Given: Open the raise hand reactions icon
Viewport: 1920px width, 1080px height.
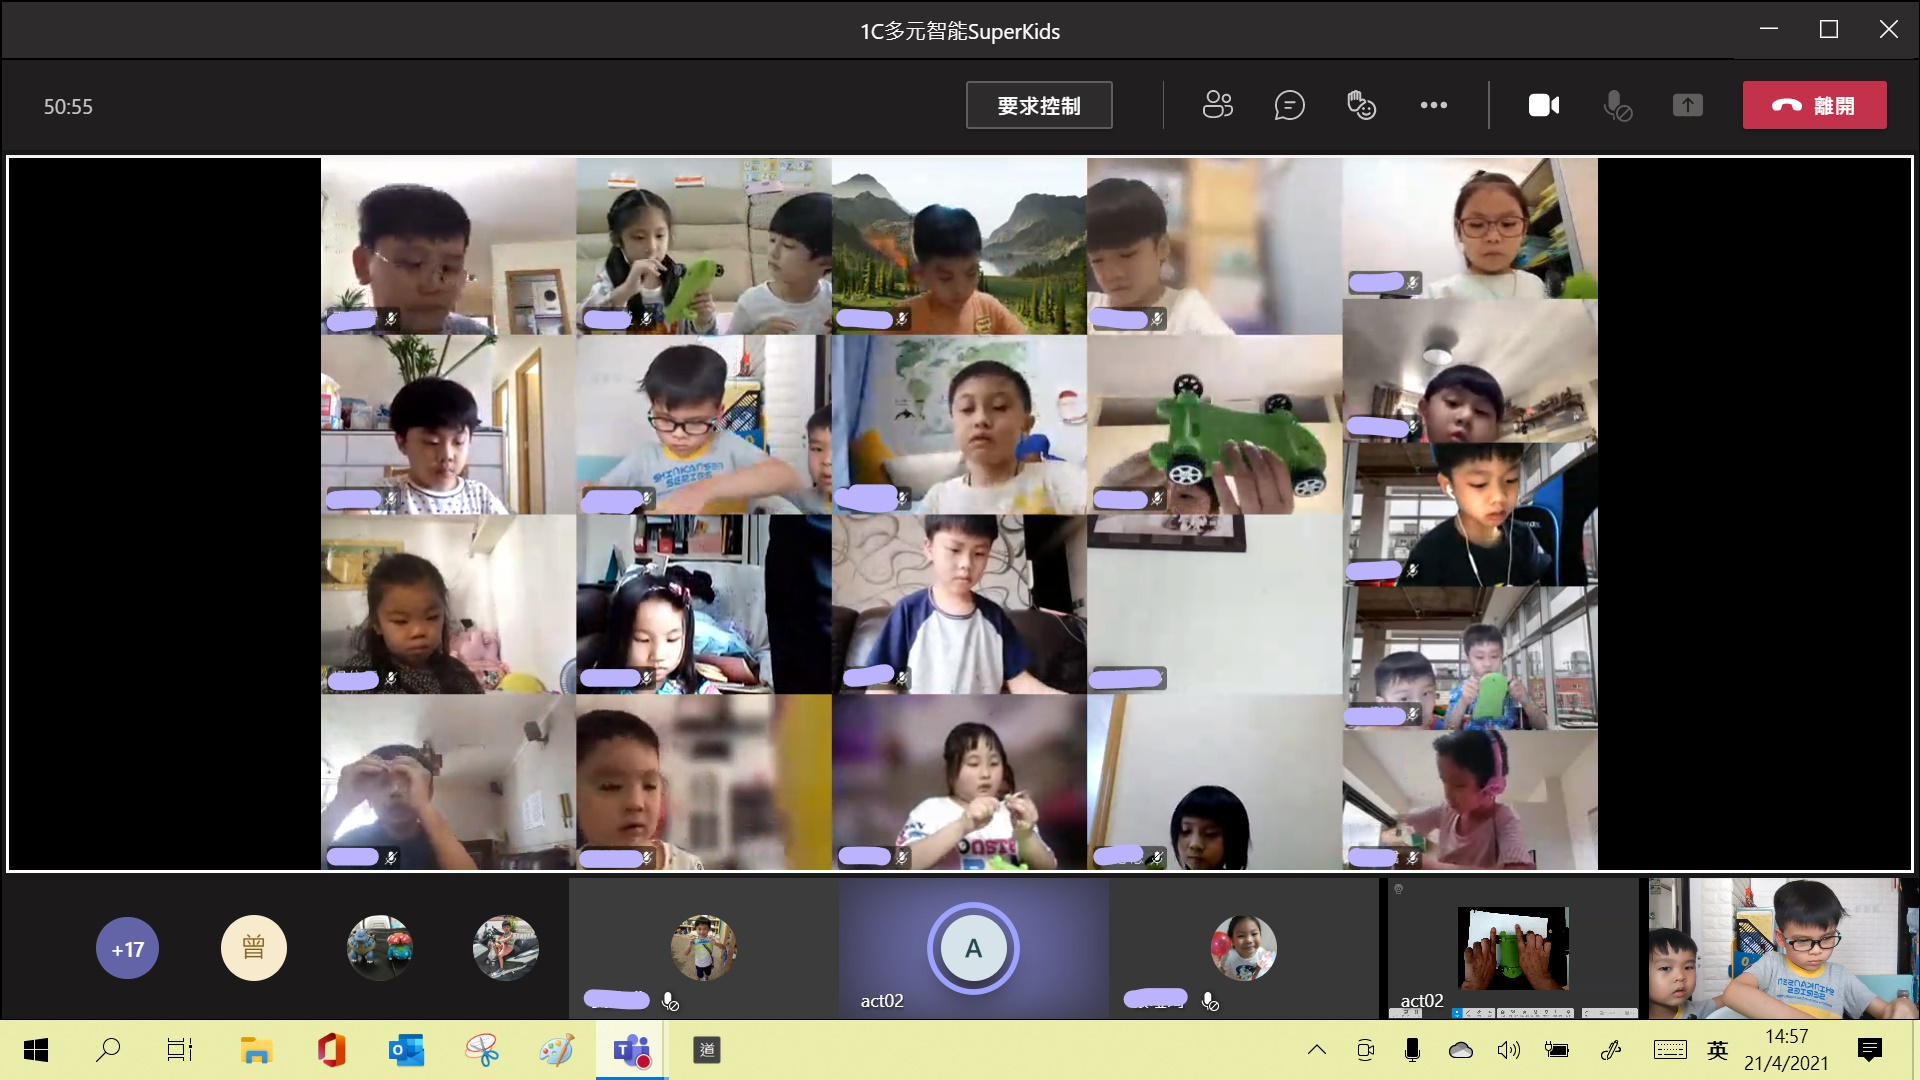Looking at the screenshot, I should pyautogui.click(x=1361, y=105).
